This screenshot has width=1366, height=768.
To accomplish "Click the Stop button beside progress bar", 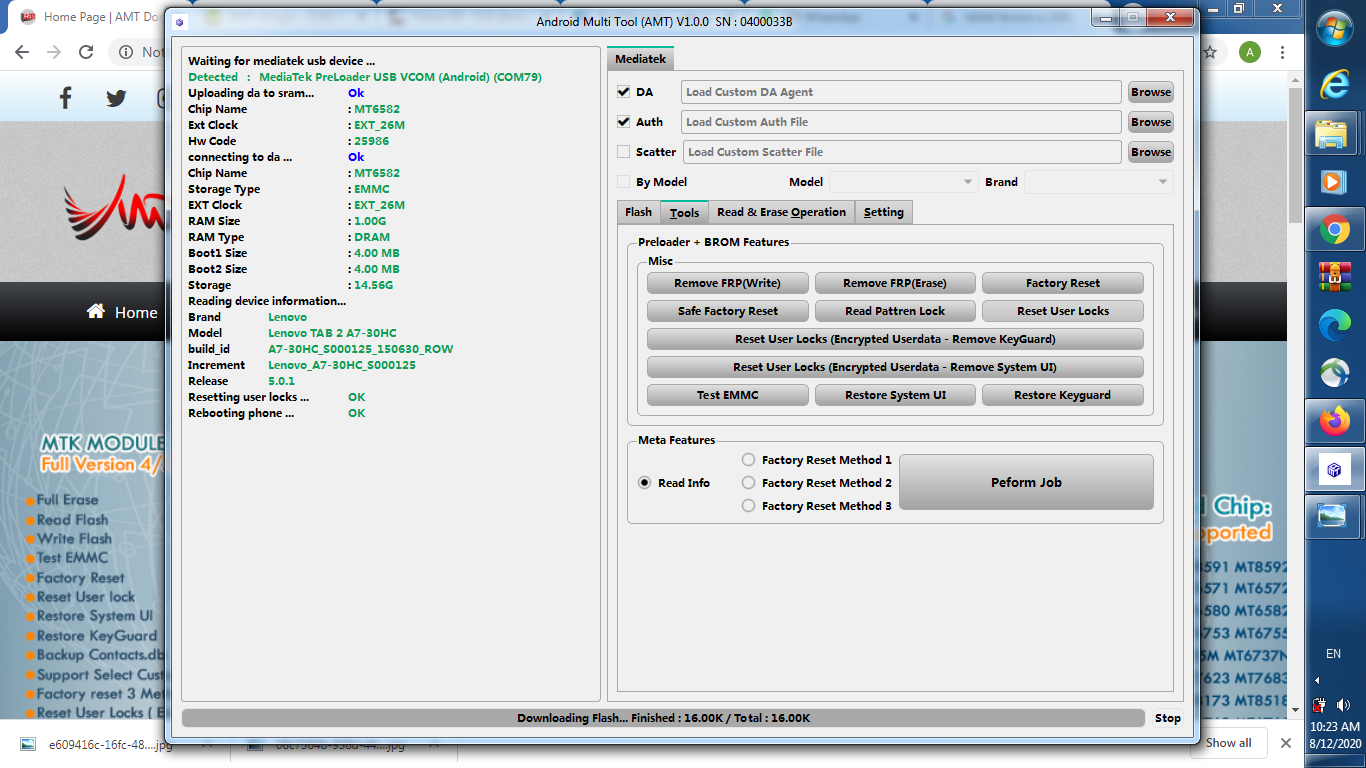I will (1168, 718).
